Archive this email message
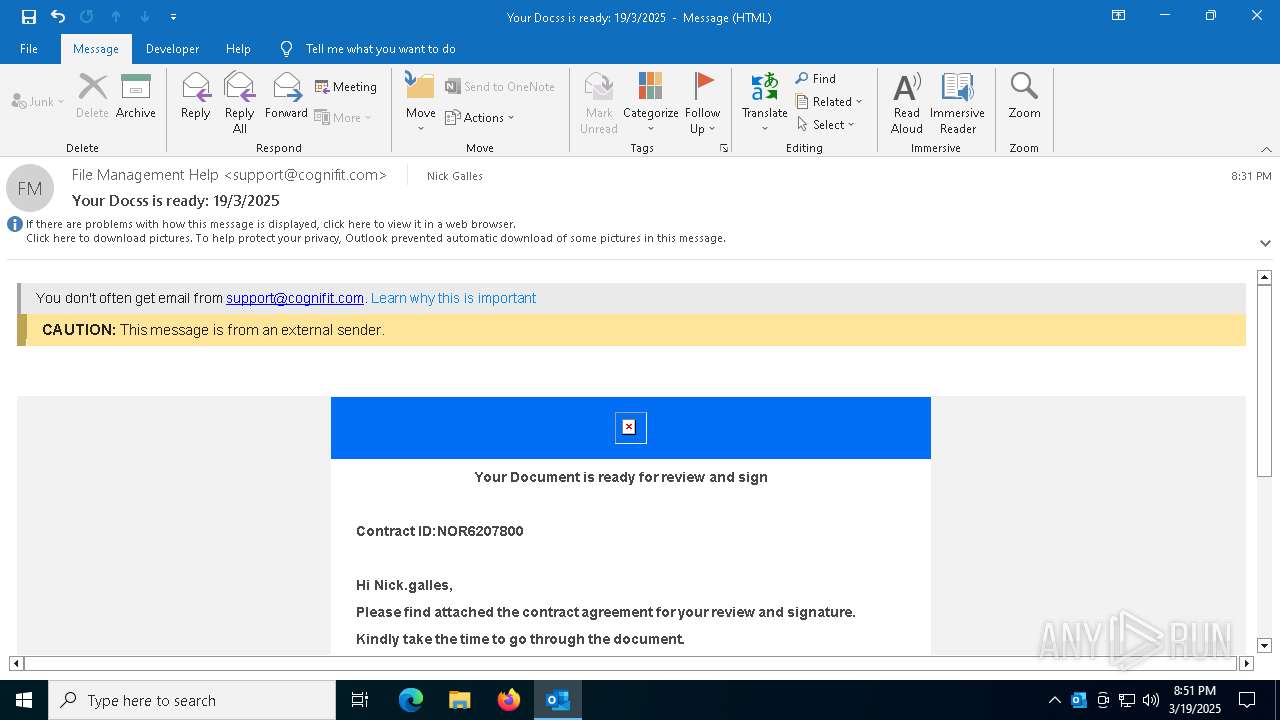The image size is (1280, 720). (x=136, y=97)
